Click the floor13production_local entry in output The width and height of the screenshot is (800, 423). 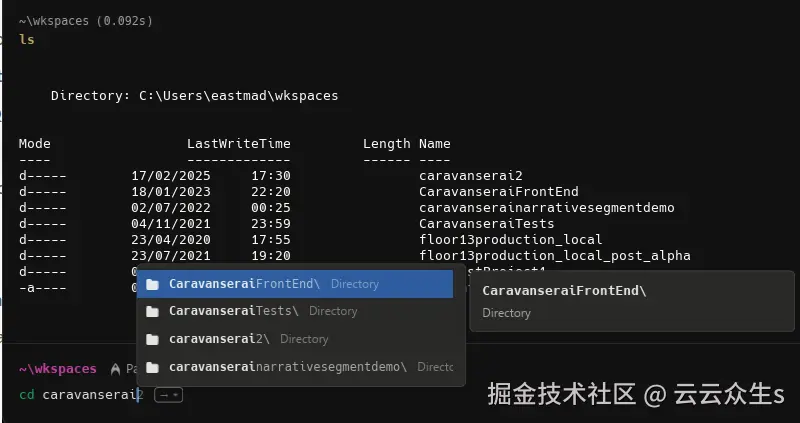pyautogui.click(x=510, y=239)
